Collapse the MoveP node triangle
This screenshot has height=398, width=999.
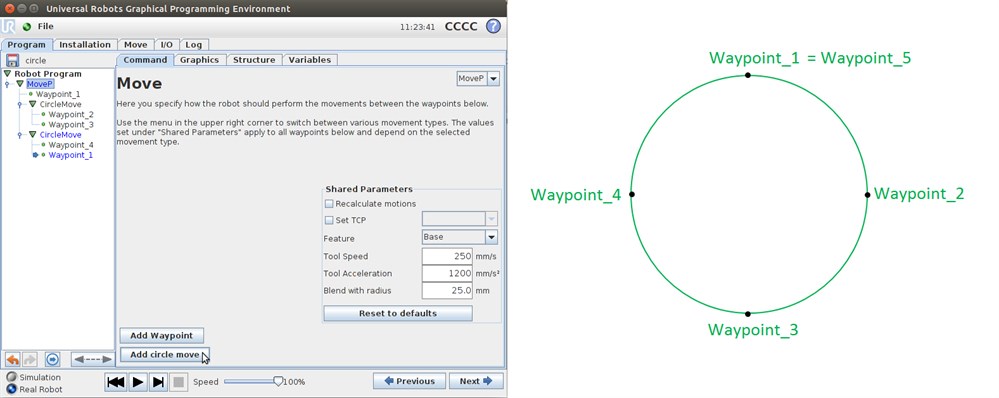point(20,84)
